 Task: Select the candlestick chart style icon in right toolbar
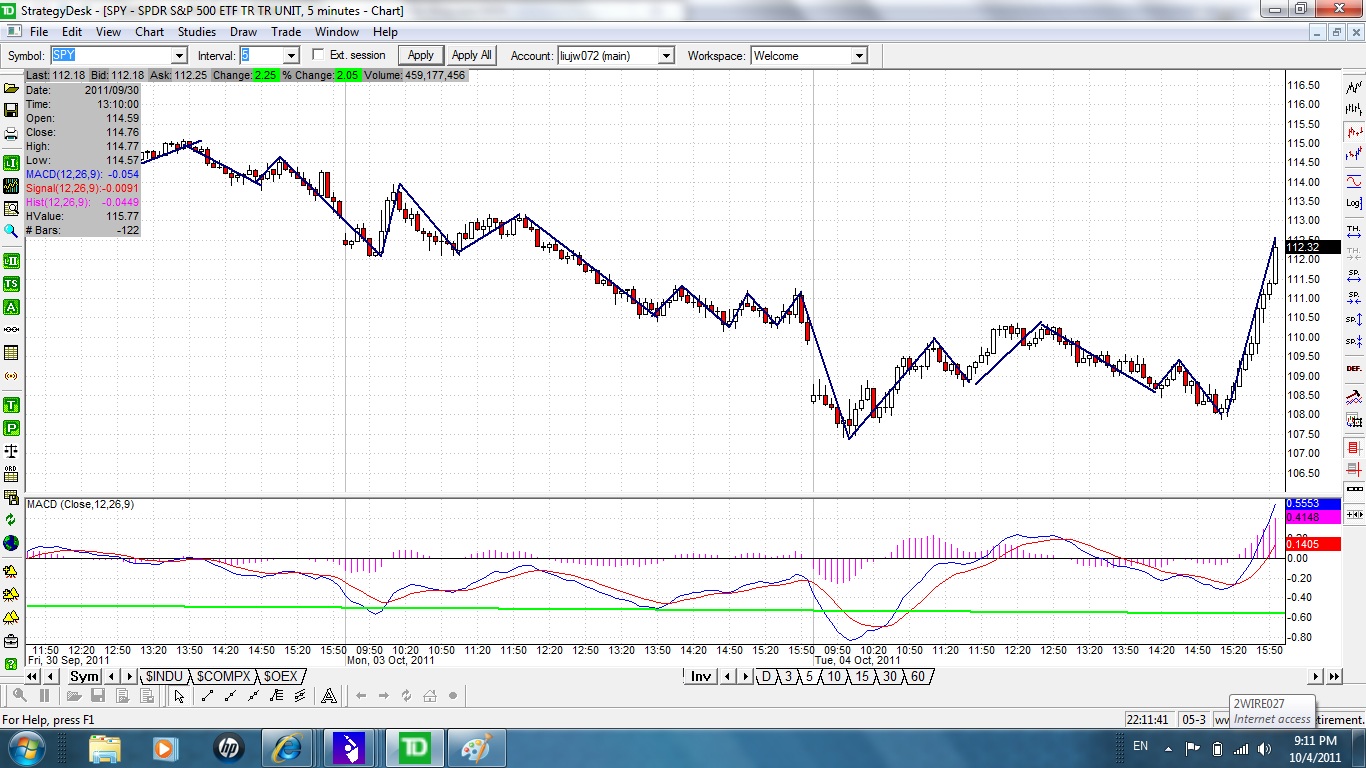(x=1354, y=131)
